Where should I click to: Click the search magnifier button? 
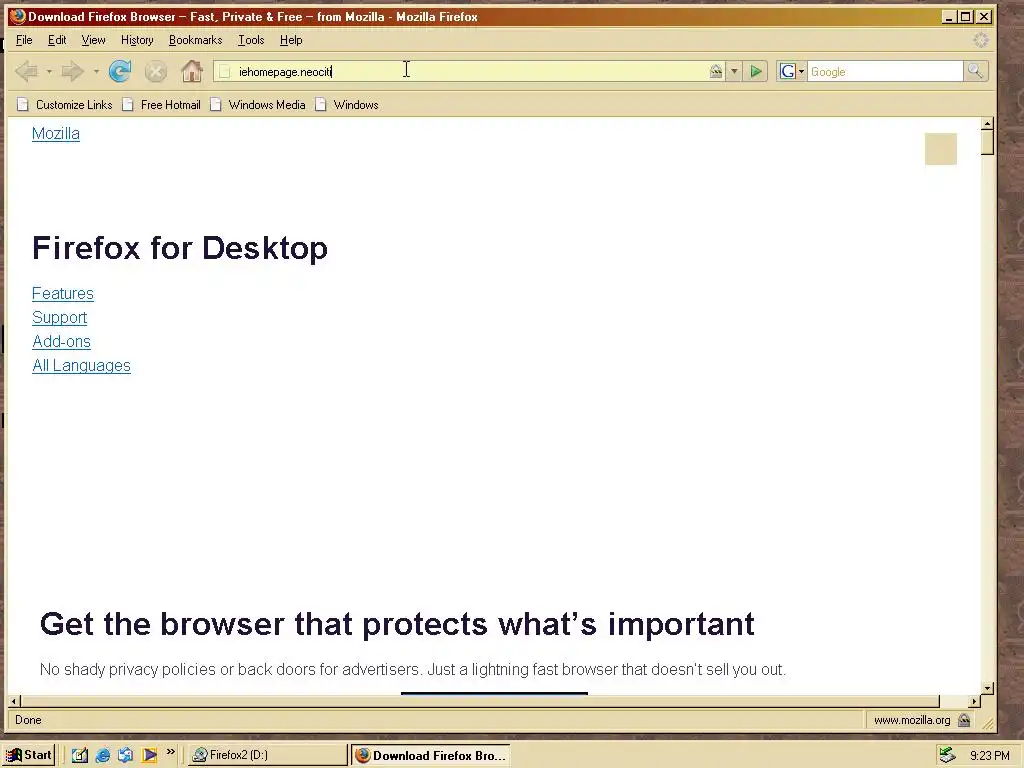[x=976, y=71]
